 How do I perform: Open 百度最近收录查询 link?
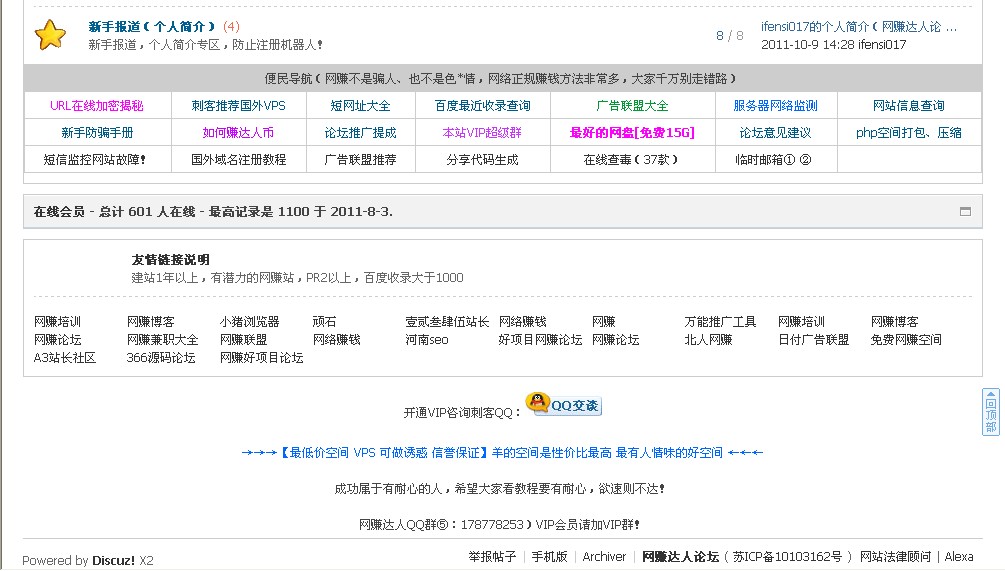(482, 106)
